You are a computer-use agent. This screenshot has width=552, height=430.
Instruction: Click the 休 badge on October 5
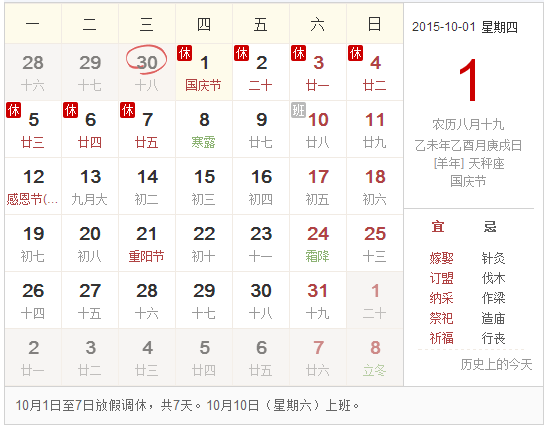point(14,110)
